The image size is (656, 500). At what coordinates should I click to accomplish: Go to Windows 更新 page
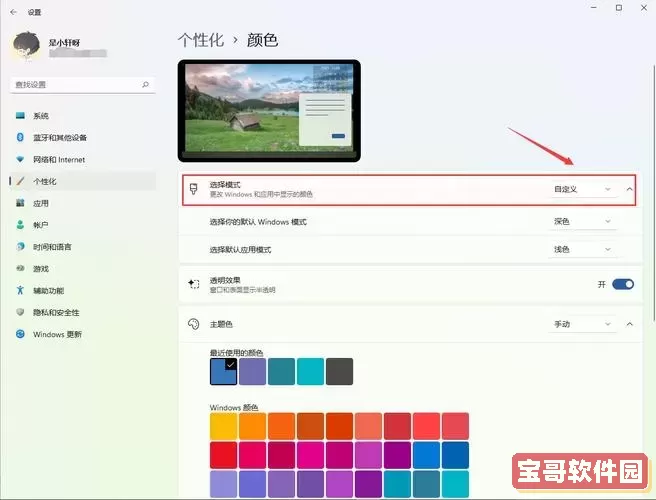pos(83,334)
